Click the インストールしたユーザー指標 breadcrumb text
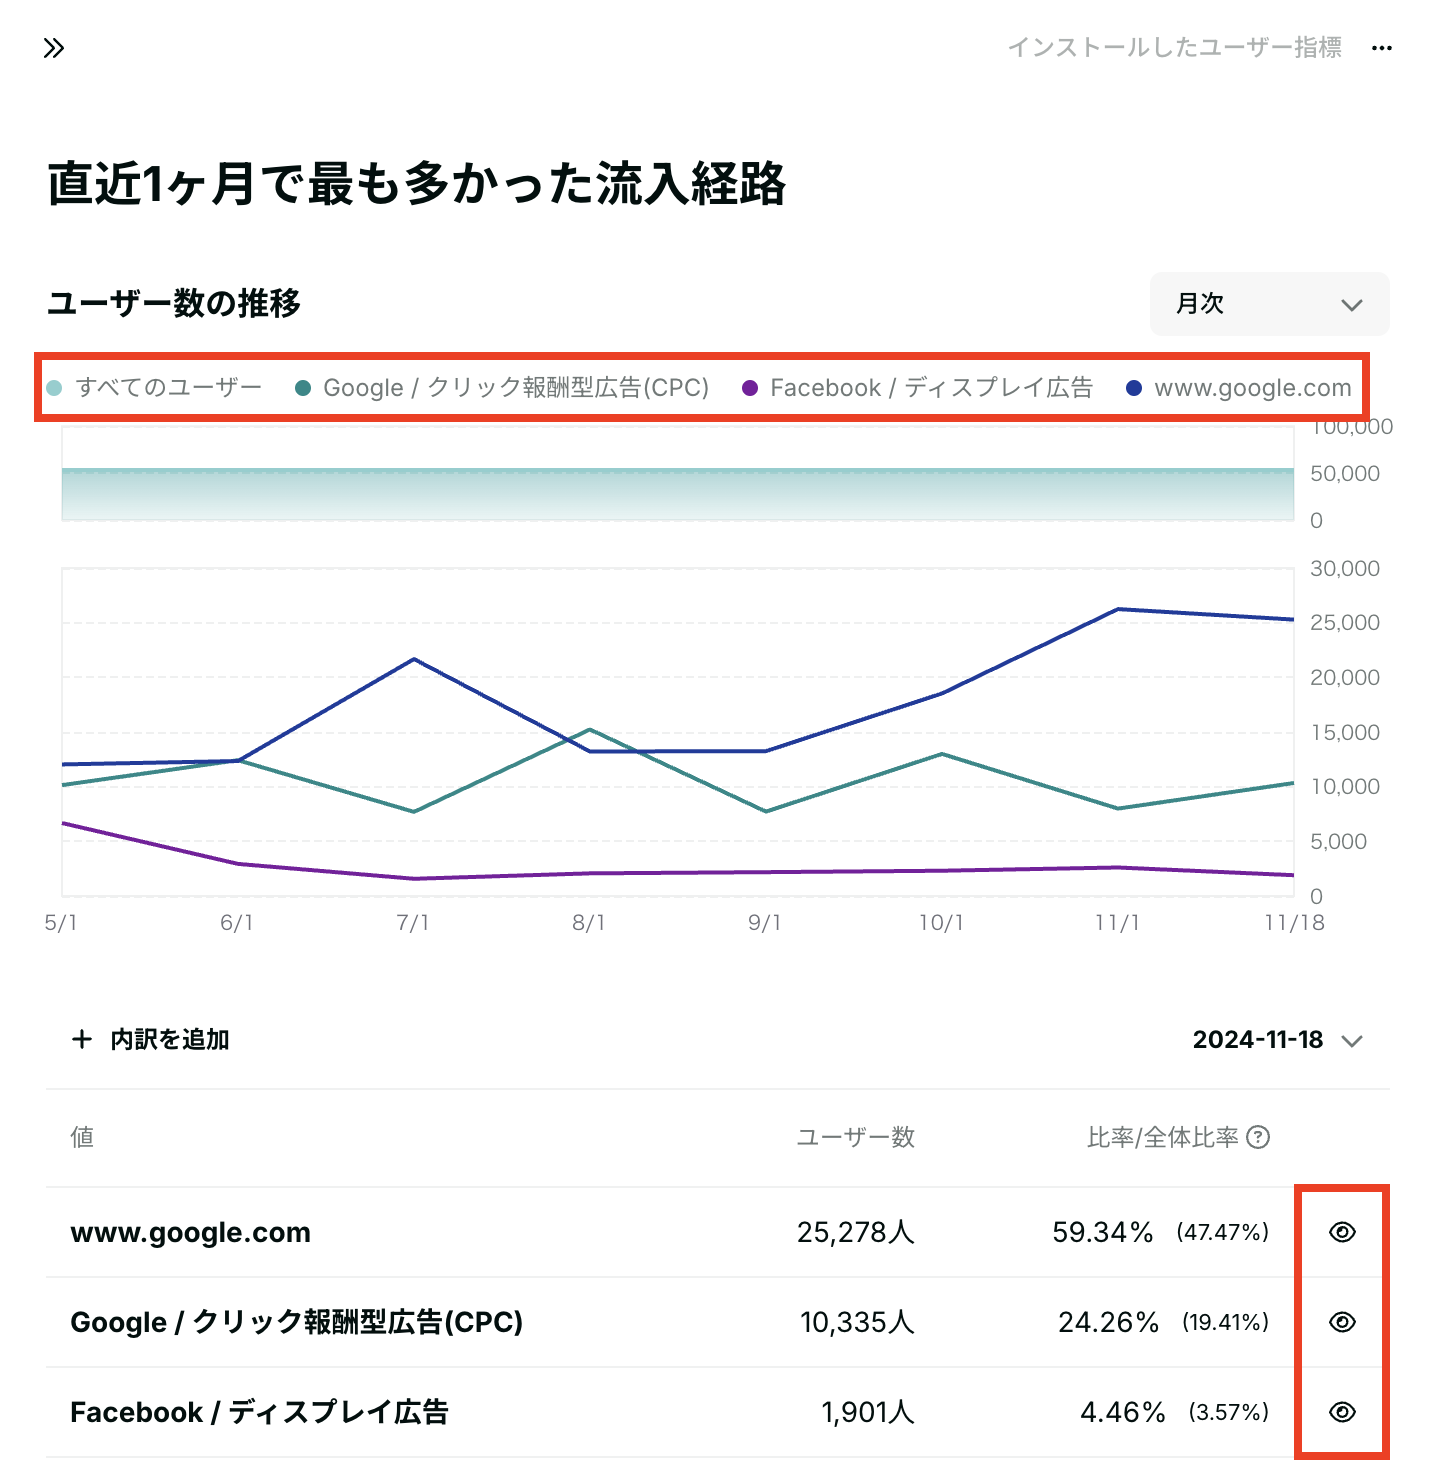The height and width of the screenshot is (1460, 1432). pyautogui.click(x=1174, y=48)
